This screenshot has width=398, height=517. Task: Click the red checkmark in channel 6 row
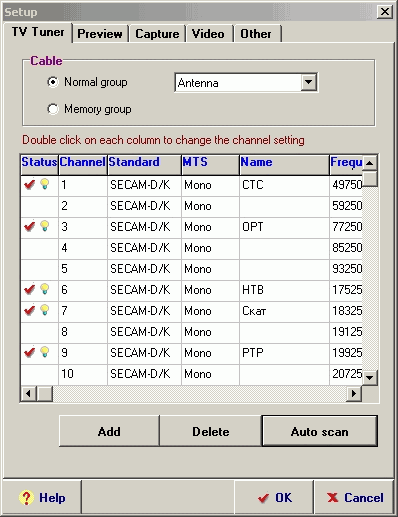30,289
